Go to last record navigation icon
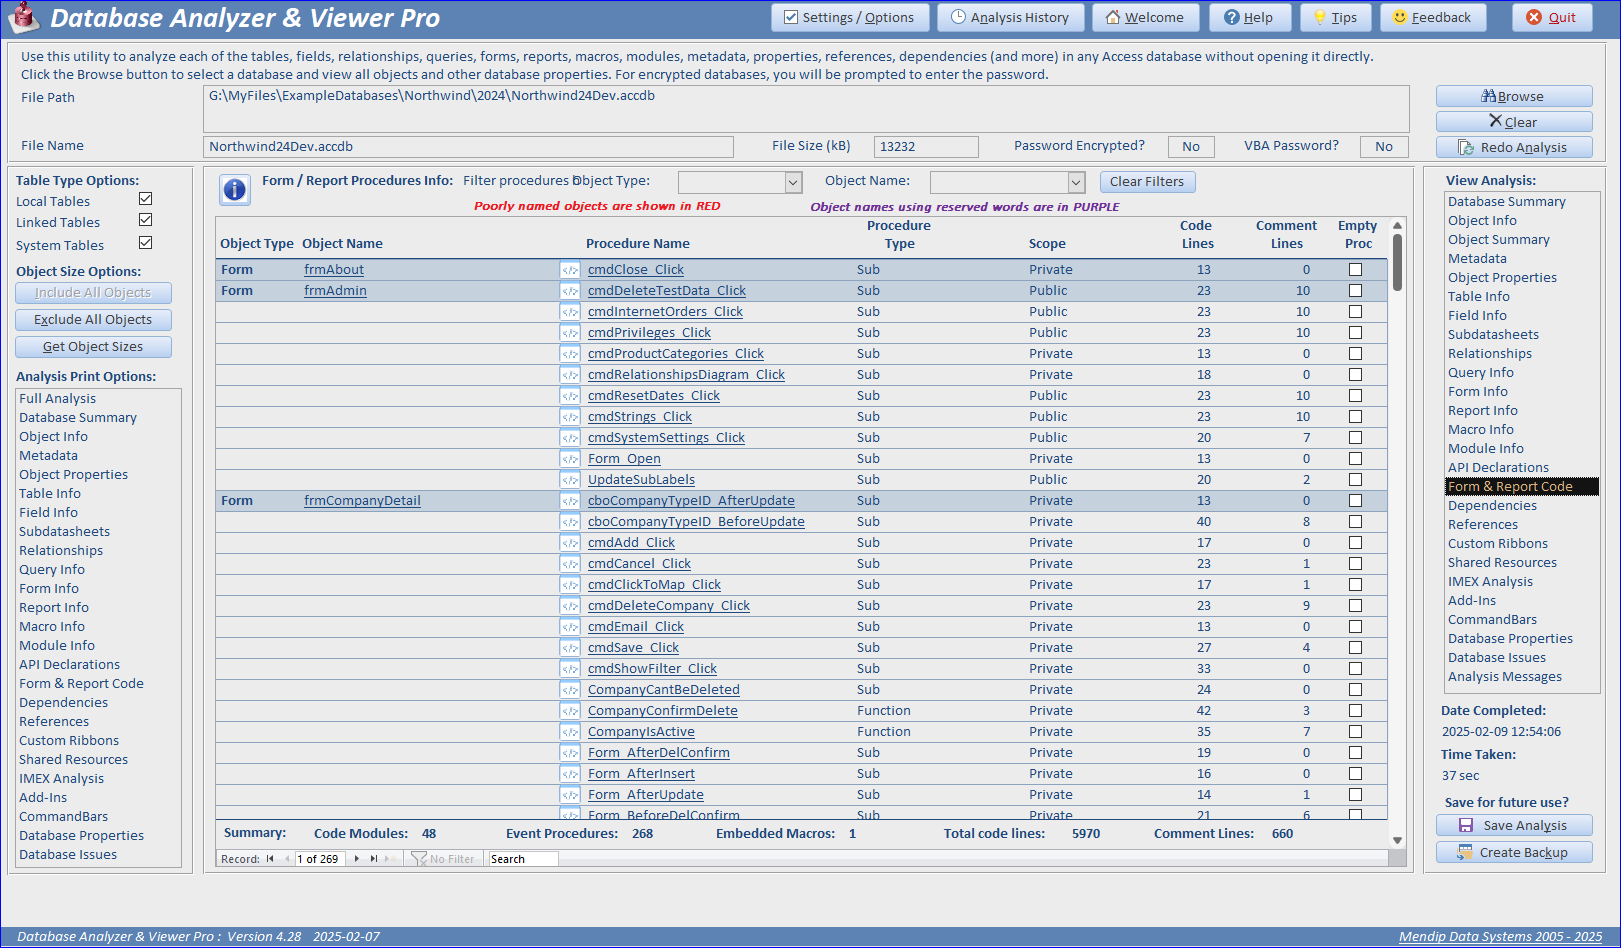1621x948 pixels. tap(374, 859)
